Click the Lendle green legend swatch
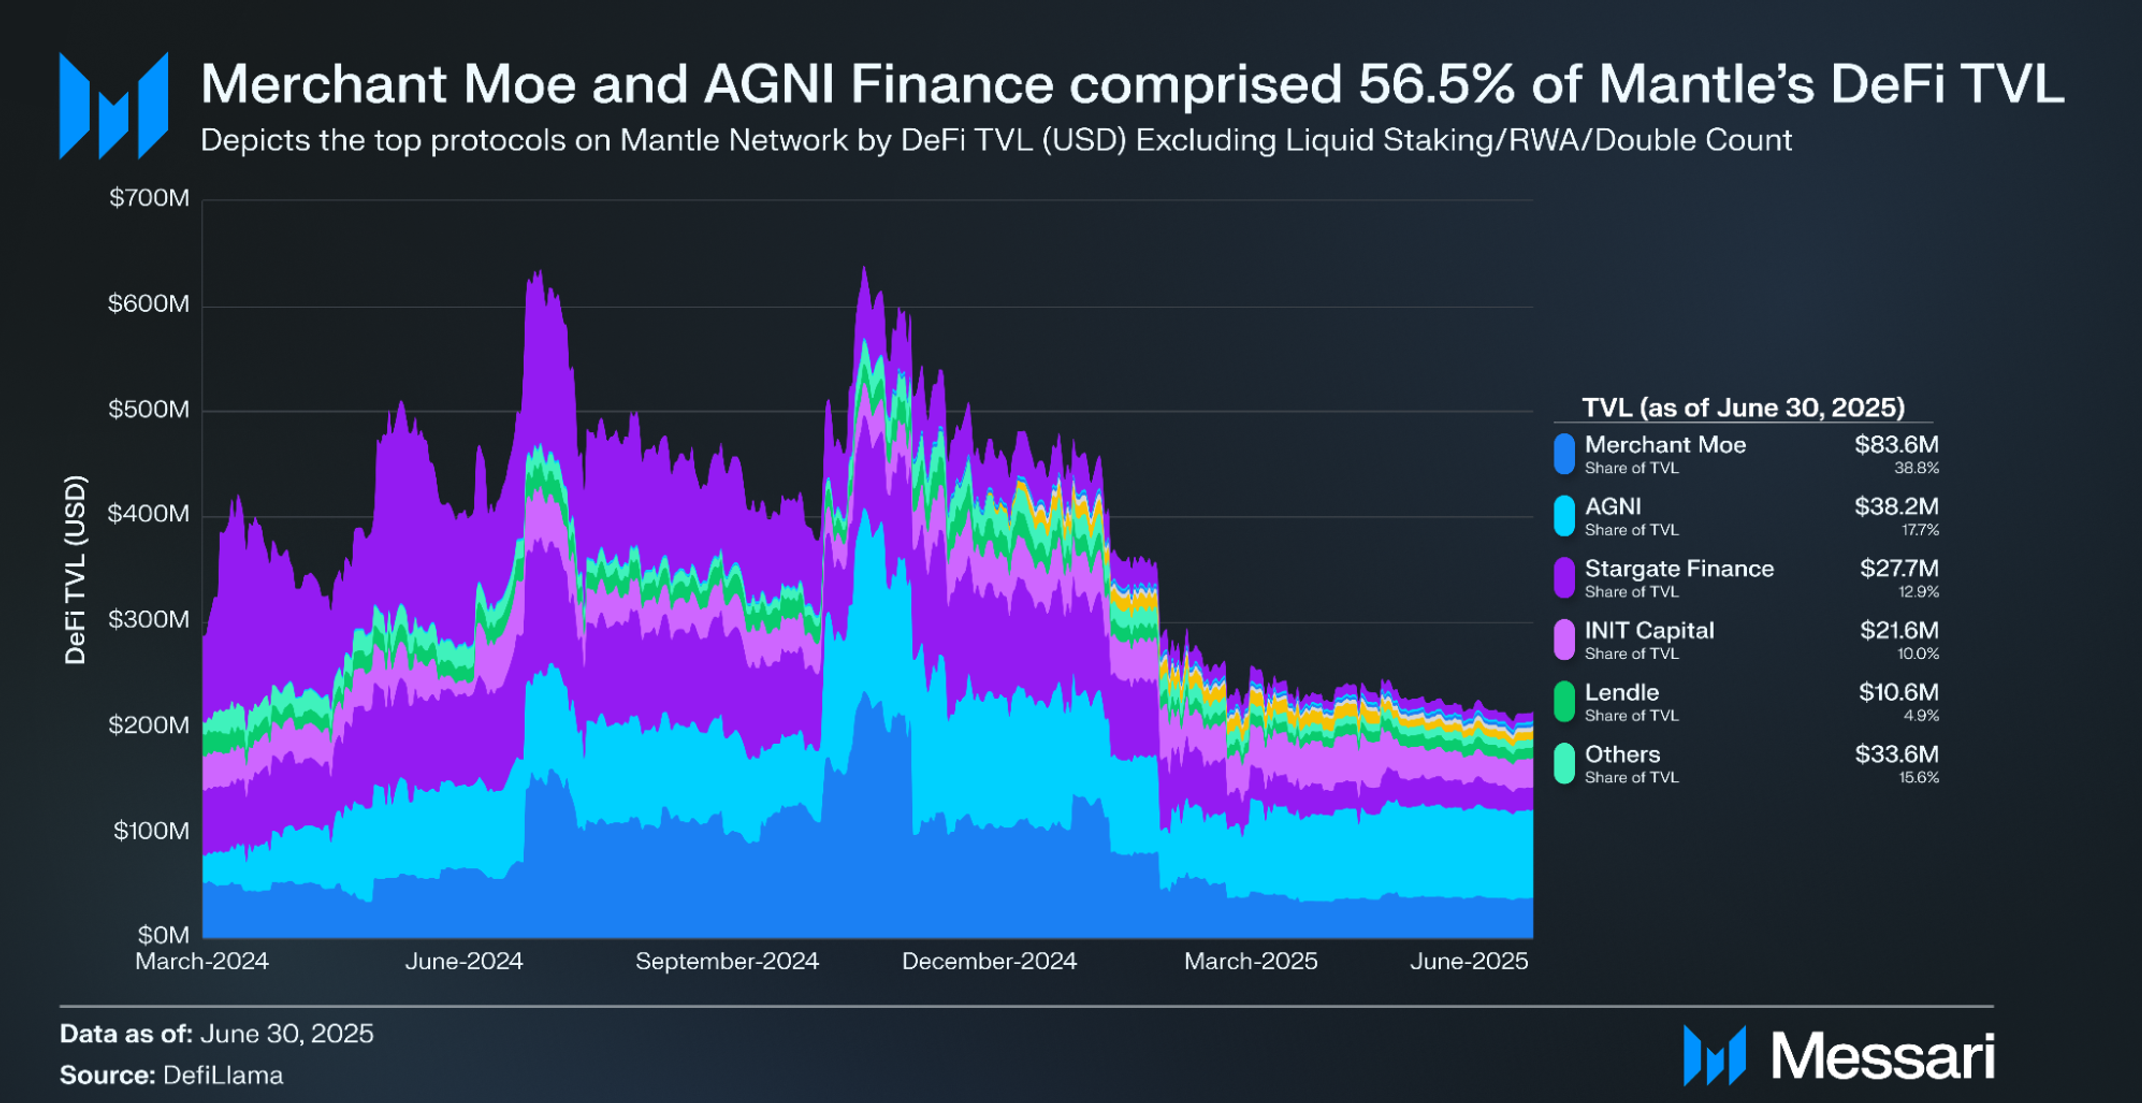Image resolution: width=2142 pixels, height=1103 pixels. (x=1564, y=701)
